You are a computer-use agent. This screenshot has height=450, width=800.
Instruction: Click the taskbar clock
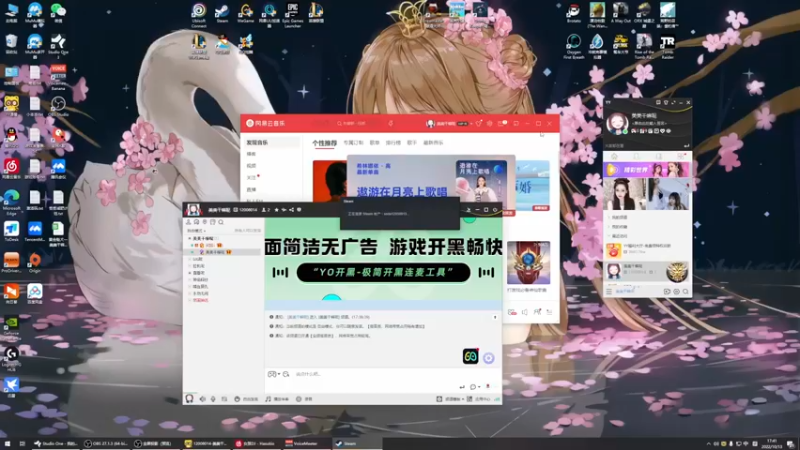click(771, 443)
